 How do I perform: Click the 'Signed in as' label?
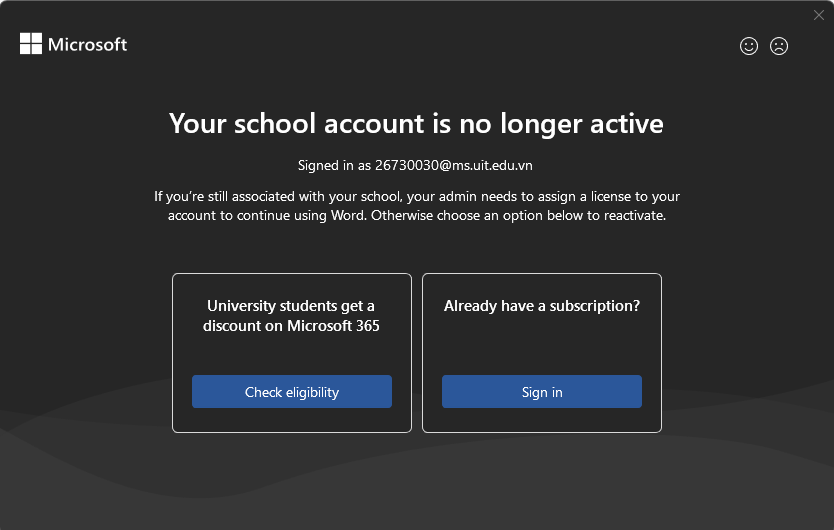click(x=334, y=165)
